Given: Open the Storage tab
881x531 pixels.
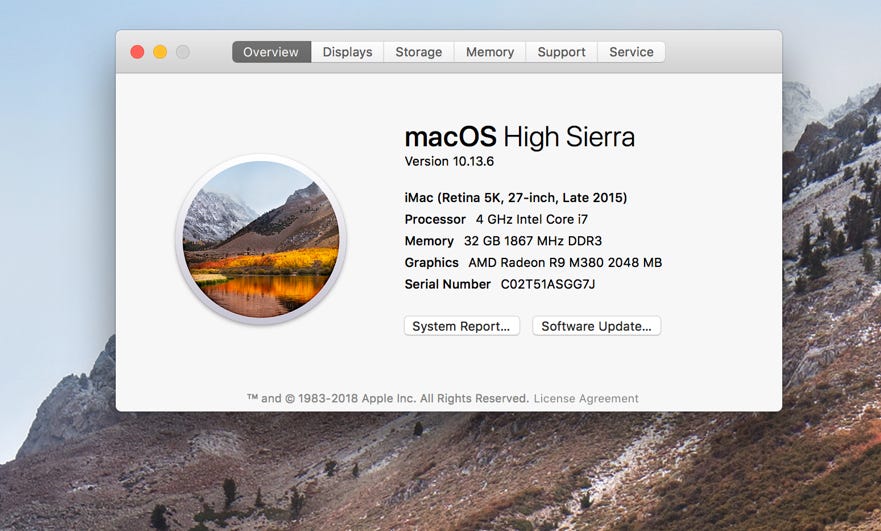Looking at the screenshot, I should pyautogui.click(x=419, y=52).
